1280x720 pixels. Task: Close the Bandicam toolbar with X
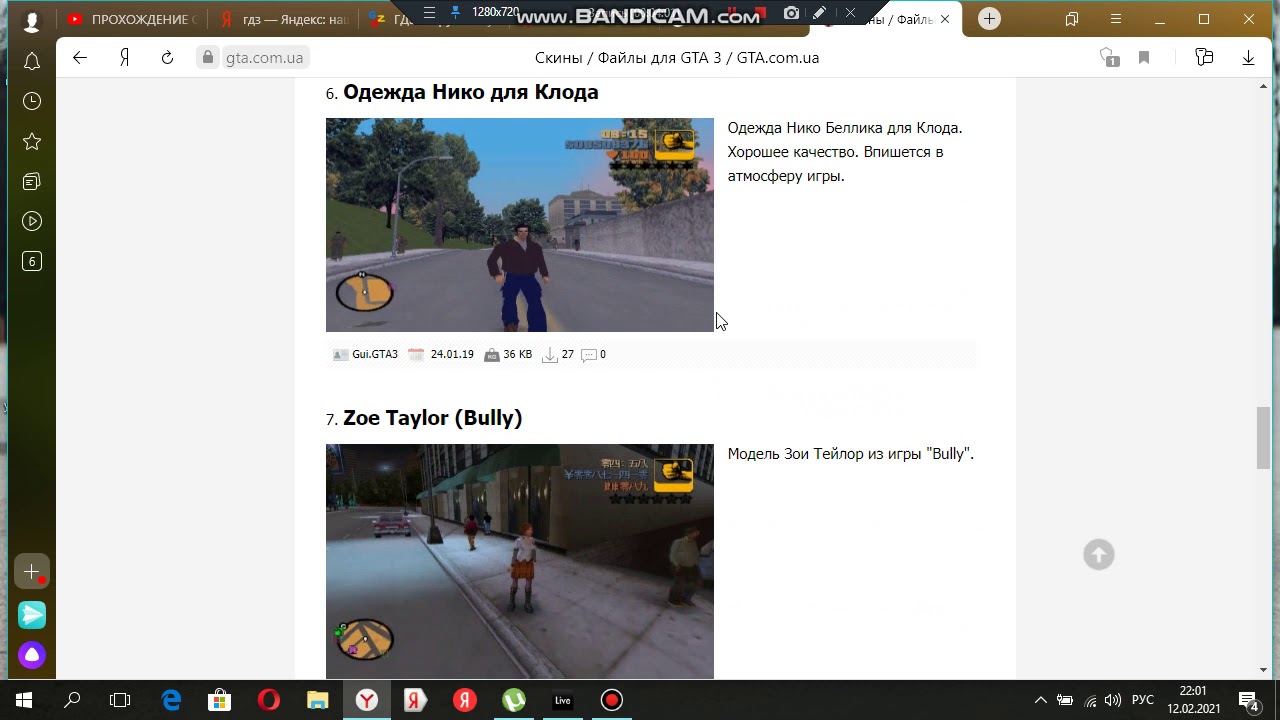click(x=850, y=13)
